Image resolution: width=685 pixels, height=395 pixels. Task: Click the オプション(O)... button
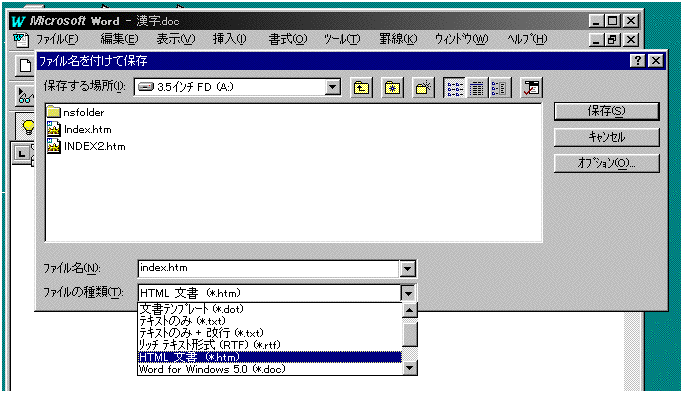pos(606,163)
